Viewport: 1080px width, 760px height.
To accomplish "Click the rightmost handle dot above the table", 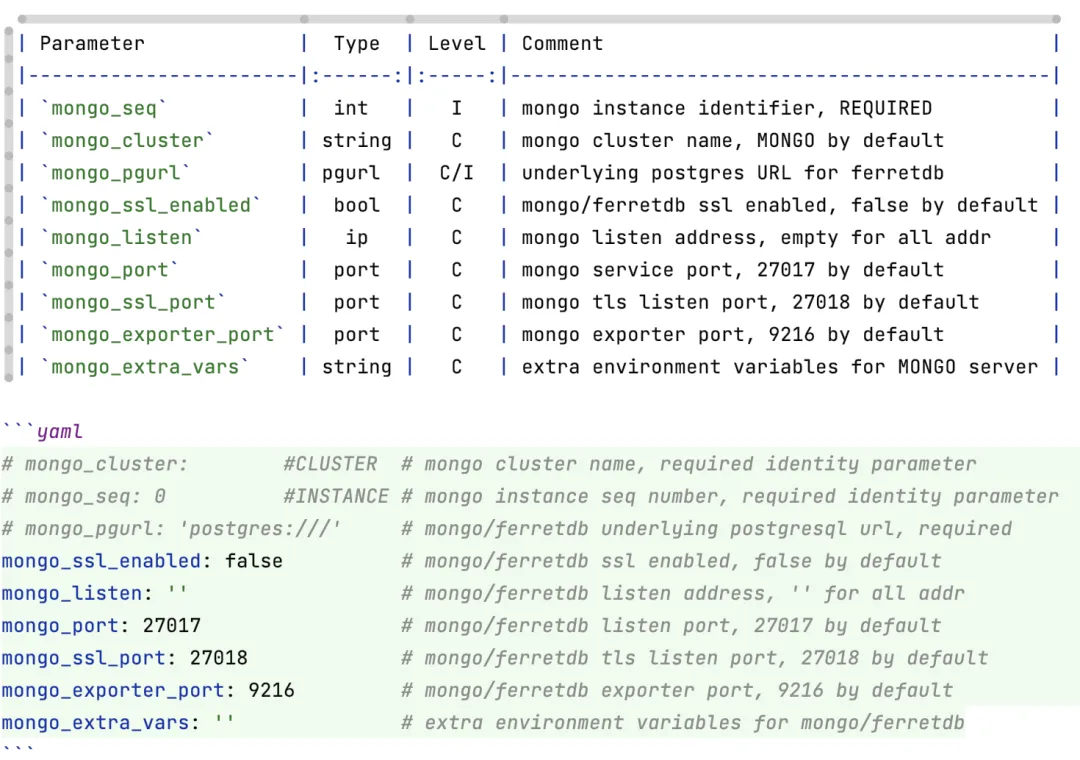I will [1056, 17].
